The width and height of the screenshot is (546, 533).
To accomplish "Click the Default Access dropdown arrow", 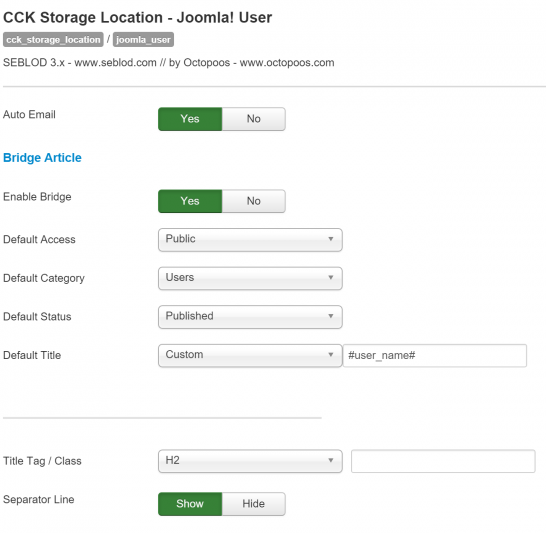I will tap(330, 239).
